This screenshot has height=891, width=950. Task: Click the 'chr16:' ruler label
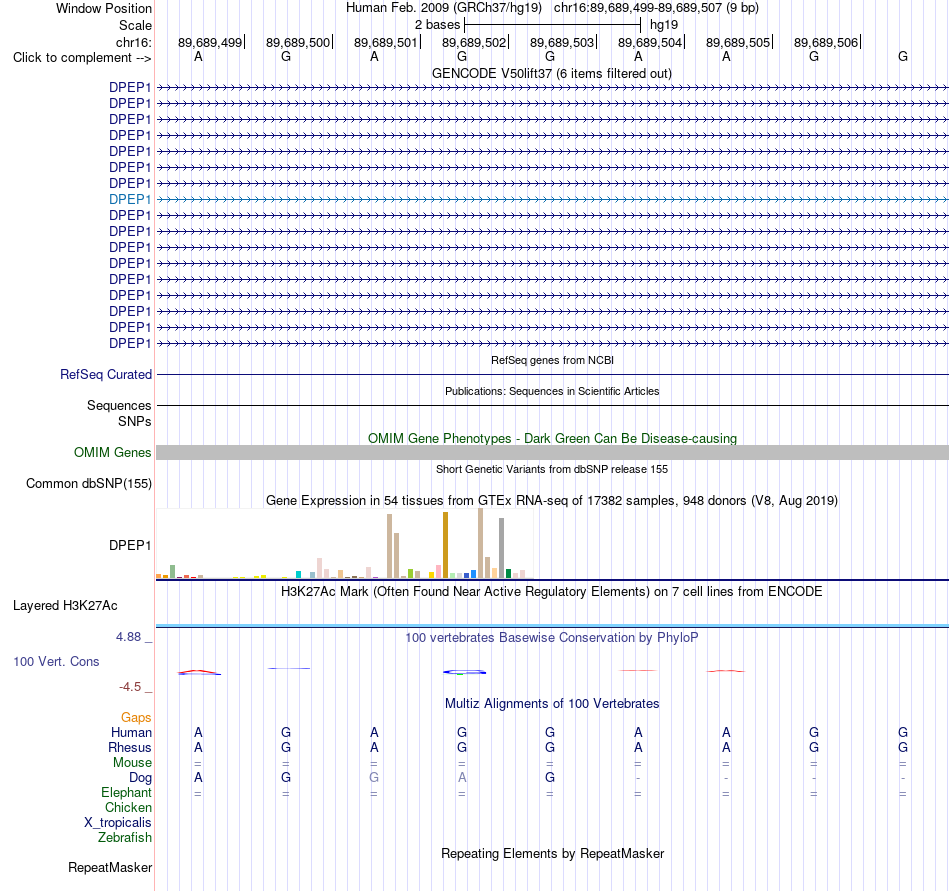(133, 42)
